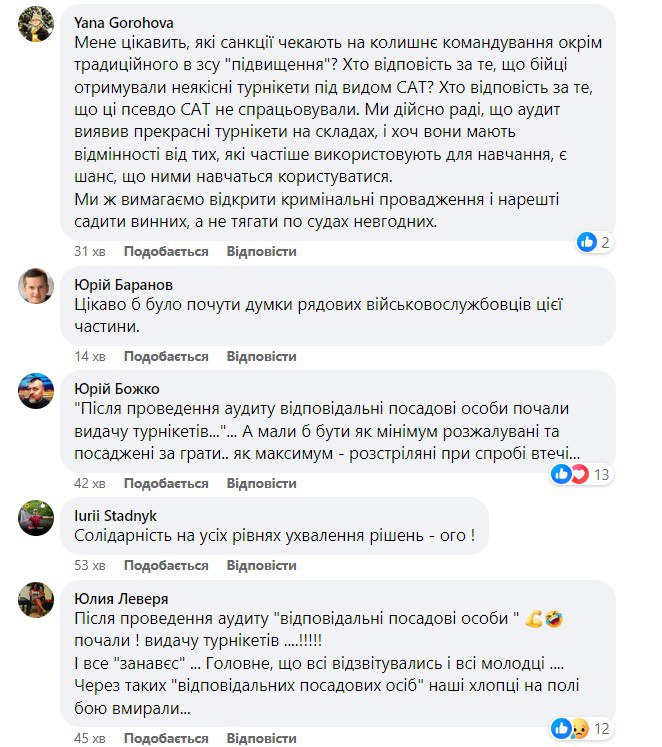Image resolution: width=662 pixels, height=747 pixels.
Task: Reply to Yana Gorohova's comment
Action: (x=261, y=250)
